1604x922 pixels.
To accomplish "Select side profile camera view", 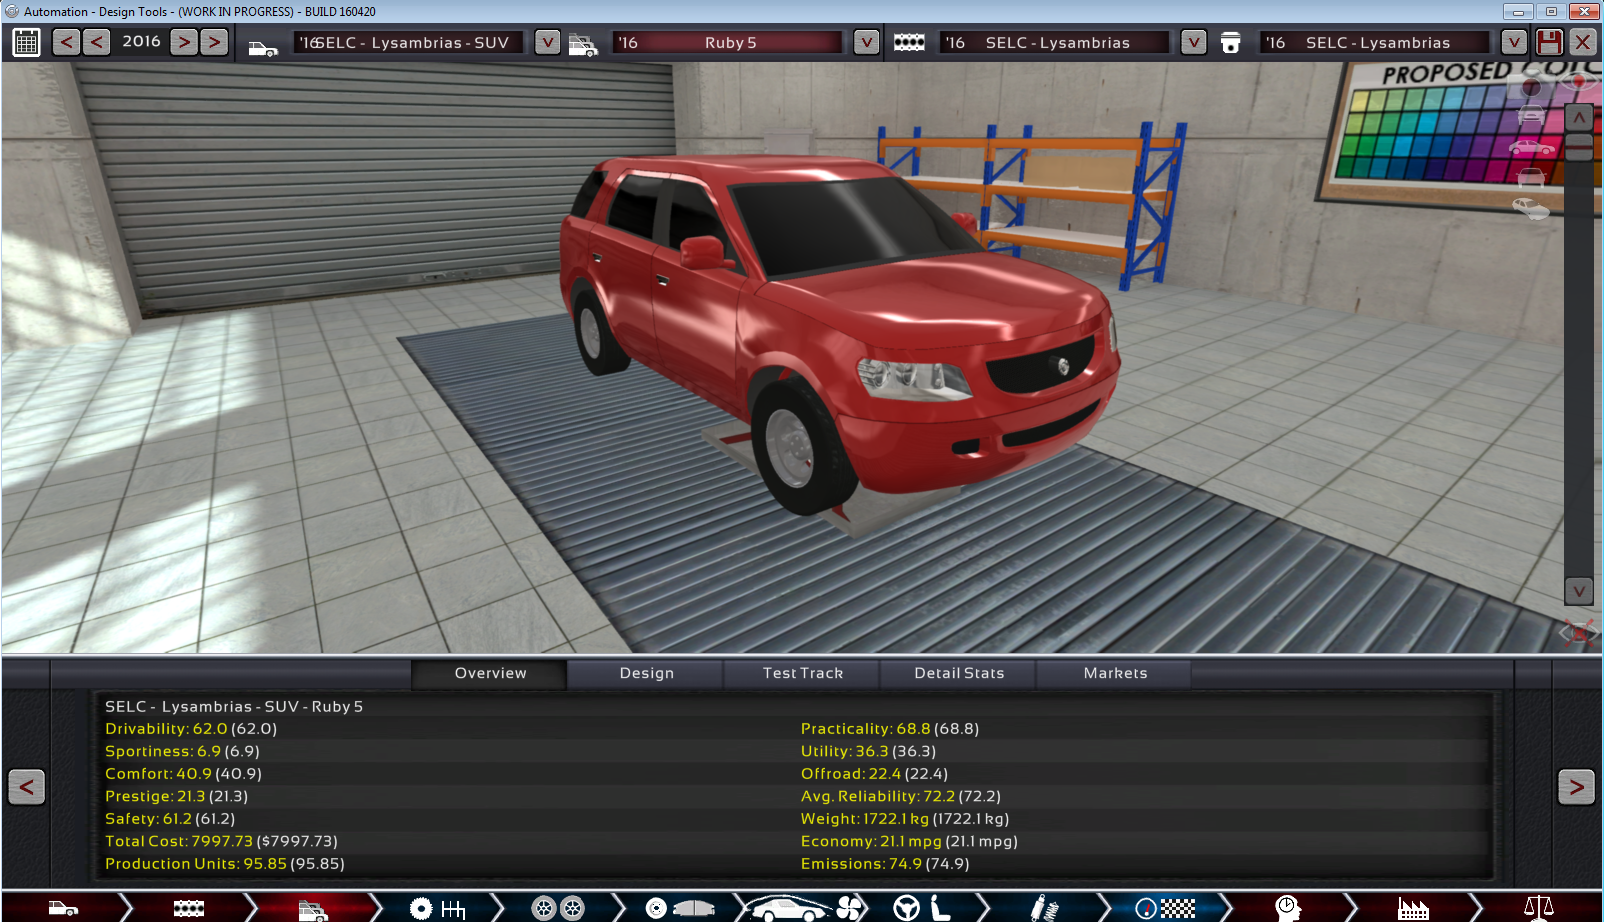I will coord(1530,148).
